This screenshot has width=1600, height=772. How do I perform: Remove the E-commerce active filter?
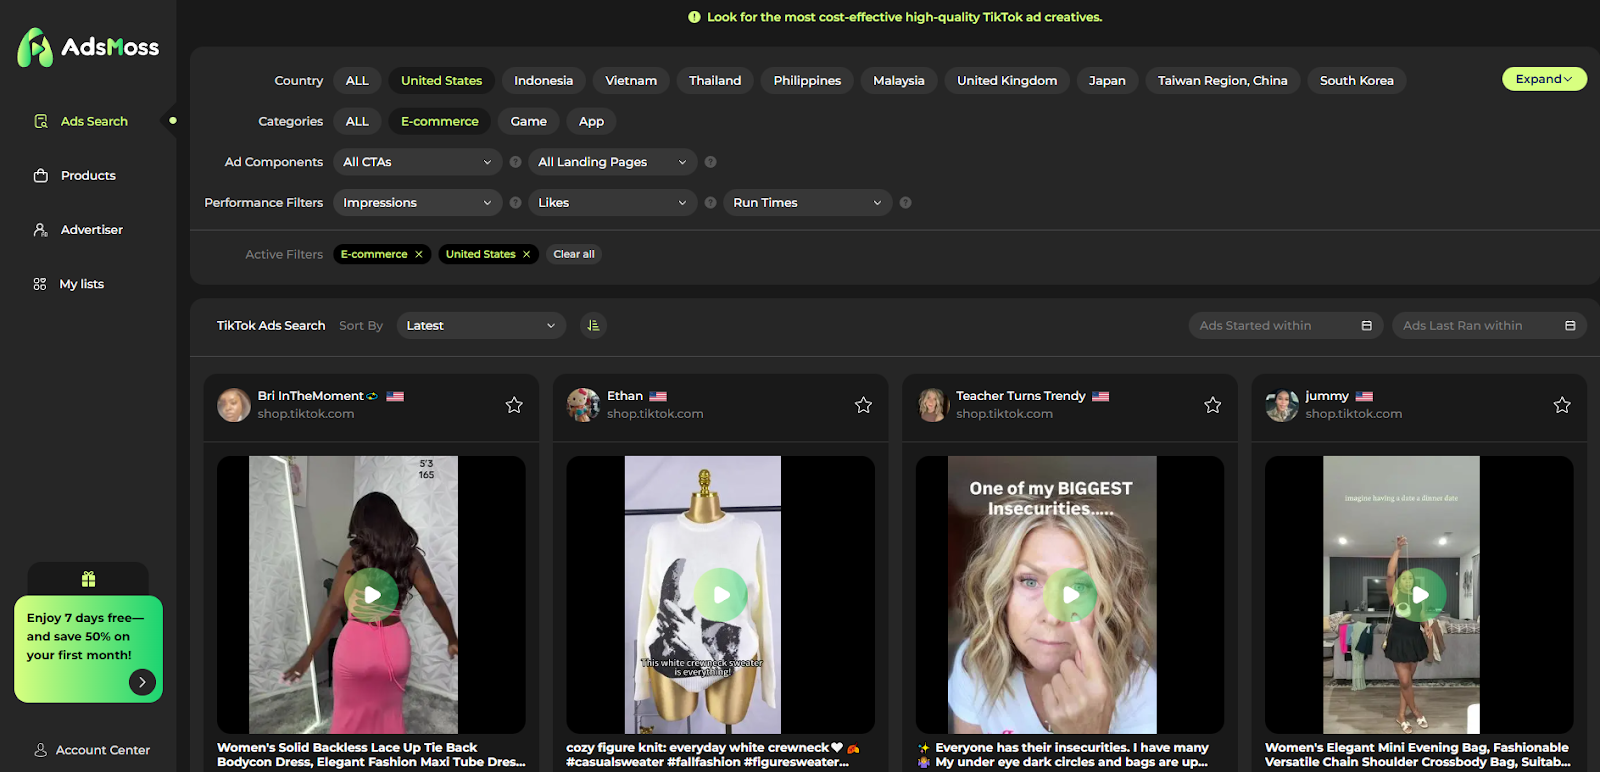pos(419,254)
